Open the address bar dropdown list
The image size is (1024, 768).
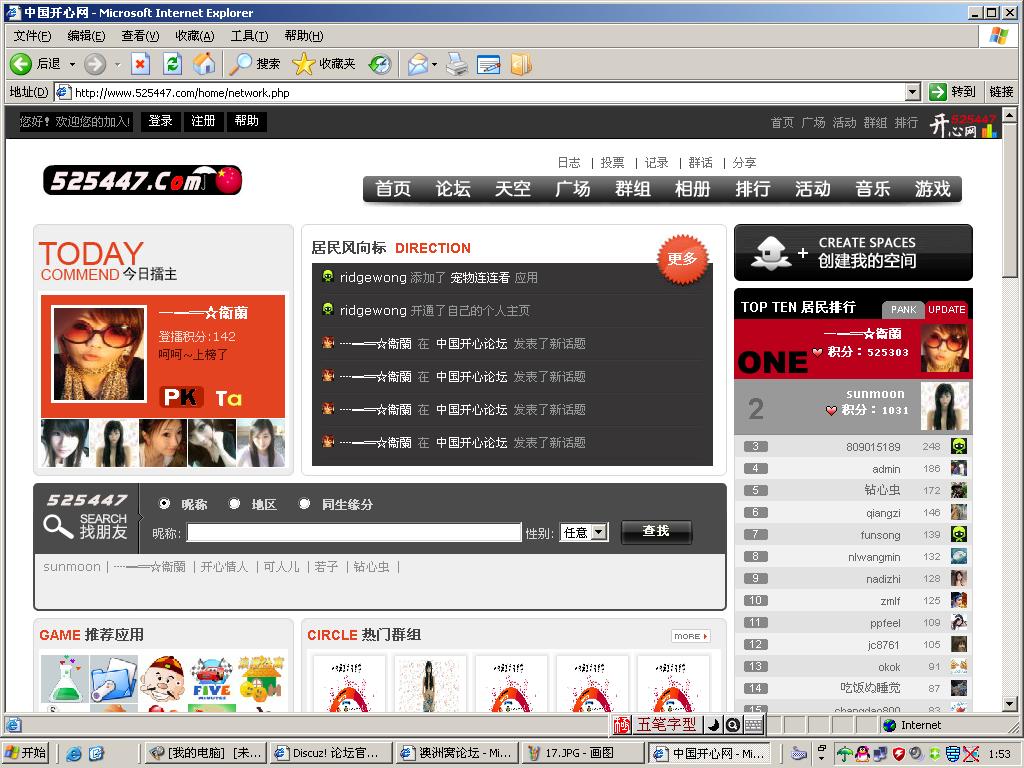click(x=913, y=92)
